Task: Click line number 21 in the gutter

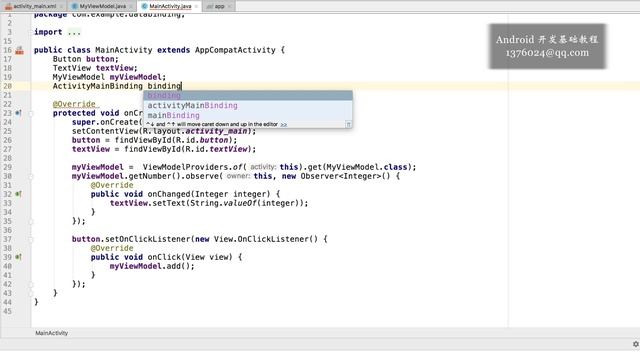Action: 7,95
